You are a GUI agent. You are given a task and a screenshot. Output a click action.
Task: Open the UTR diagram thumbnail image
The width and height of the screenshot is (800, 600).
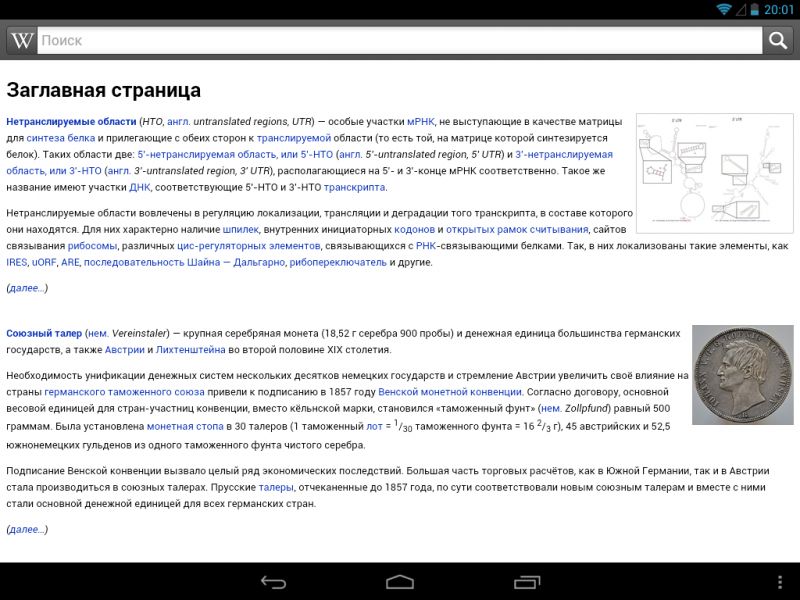pyautogui.click(x=715, y=166)
